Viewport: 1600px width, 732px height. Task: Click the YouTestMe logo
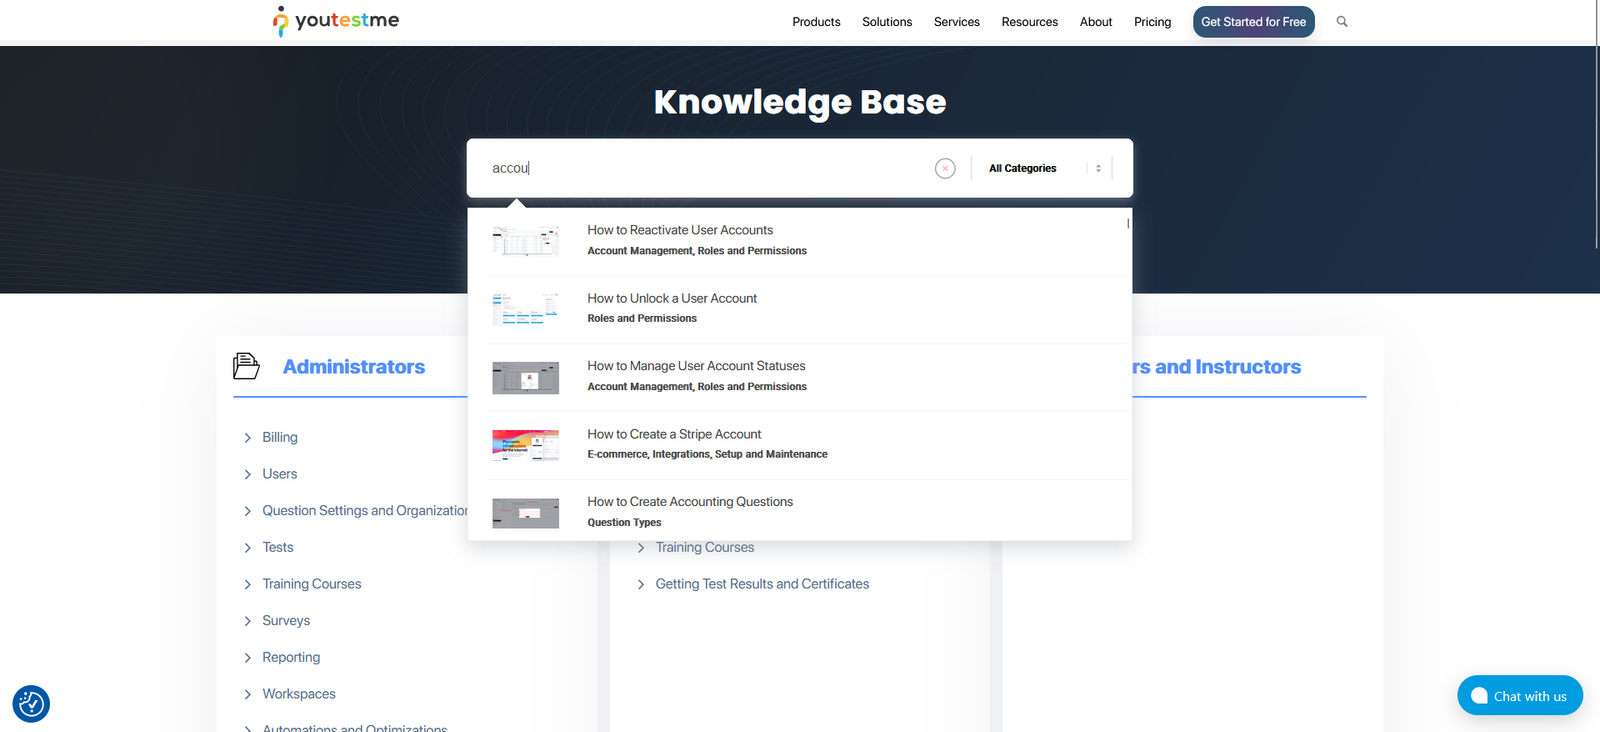click(x=336, y=21)
